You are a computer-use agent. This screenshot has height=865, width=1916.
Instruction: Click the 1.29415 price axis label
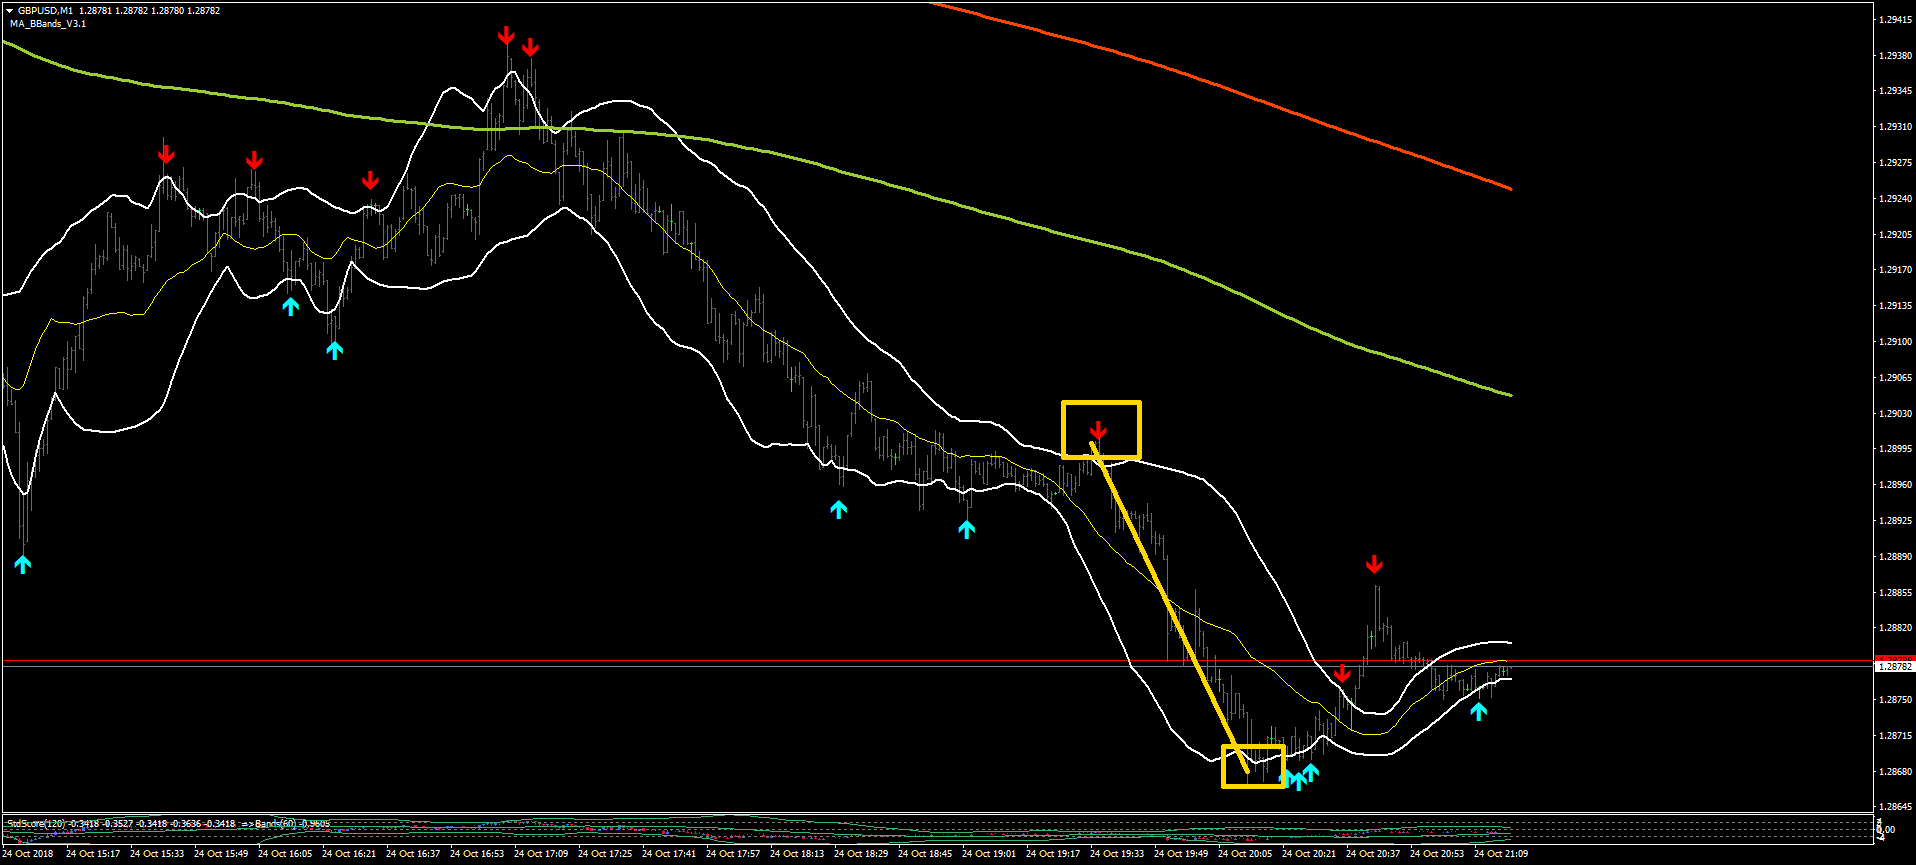(1895, 20)
